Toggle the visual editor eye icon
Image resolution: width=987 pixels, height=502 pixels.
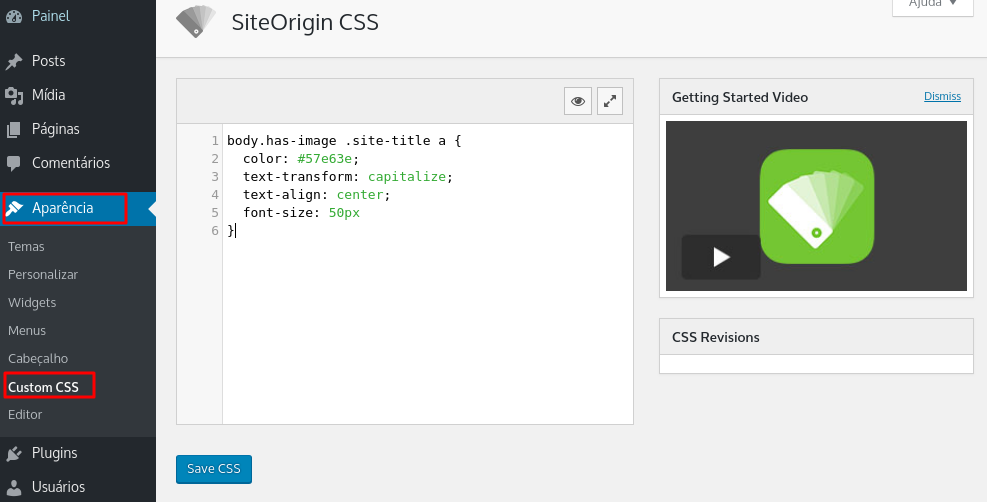[578, 101]
